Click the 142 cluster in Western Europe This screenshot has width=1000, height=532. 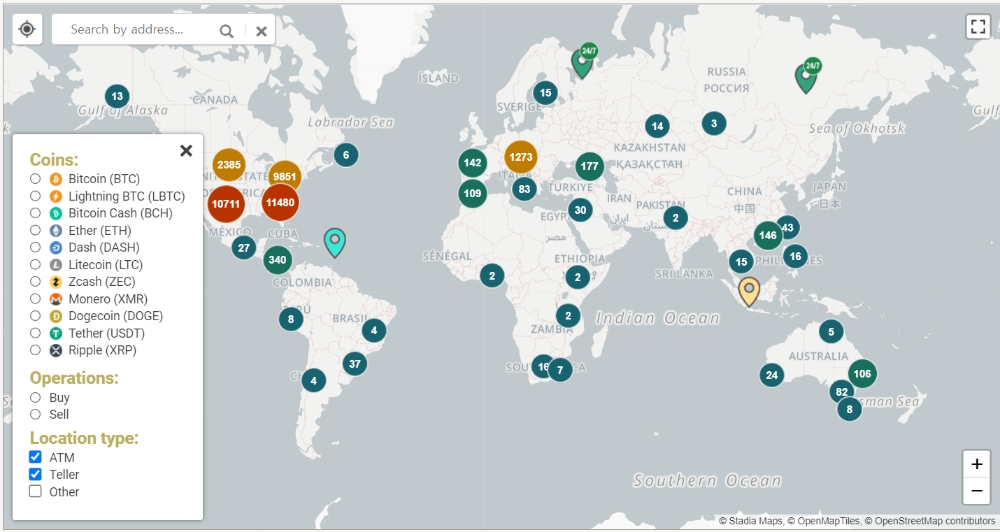[x=473, y=163]
